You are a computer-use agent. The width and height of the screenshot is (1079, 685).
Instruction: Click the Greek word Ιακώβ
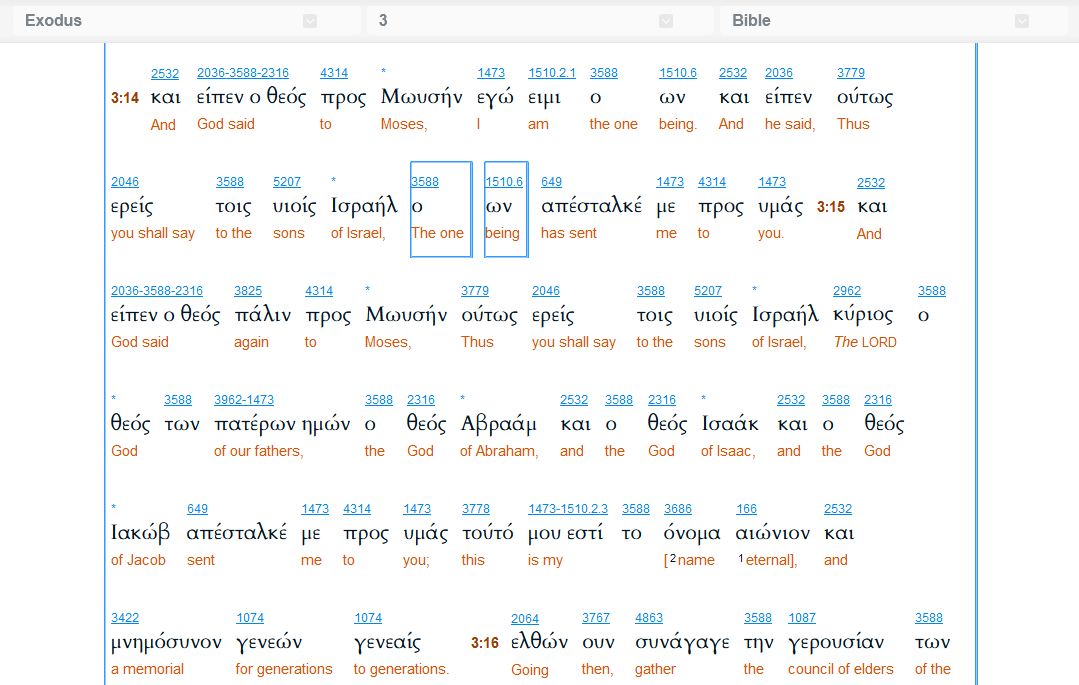point(140,533)
